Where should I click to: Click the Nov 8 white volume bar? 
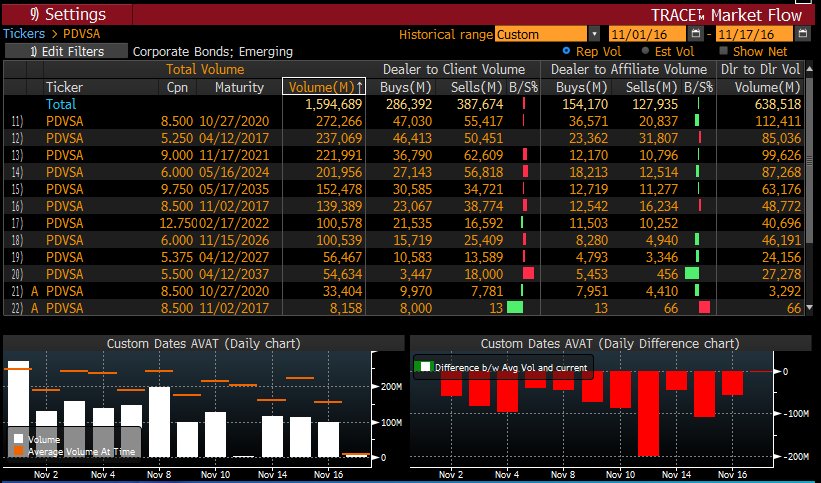tap(160, 422)
